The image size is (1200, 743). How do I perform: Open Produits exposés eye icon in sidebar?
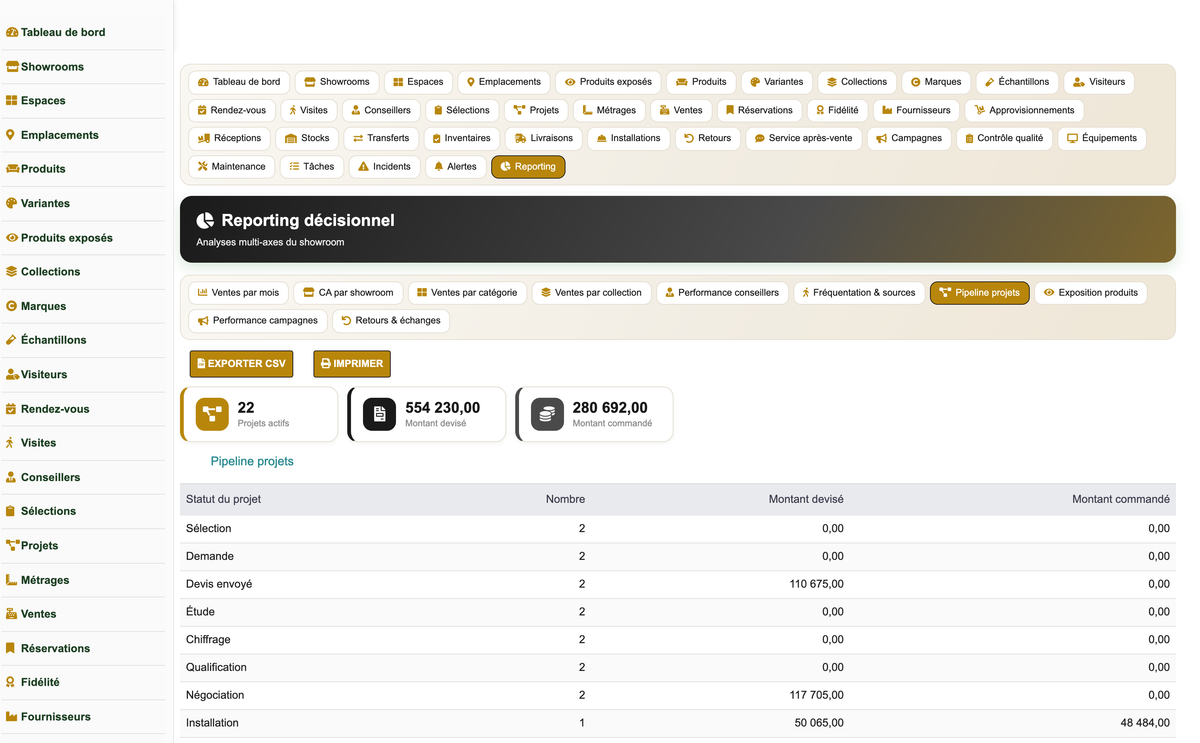coord(12,238)
